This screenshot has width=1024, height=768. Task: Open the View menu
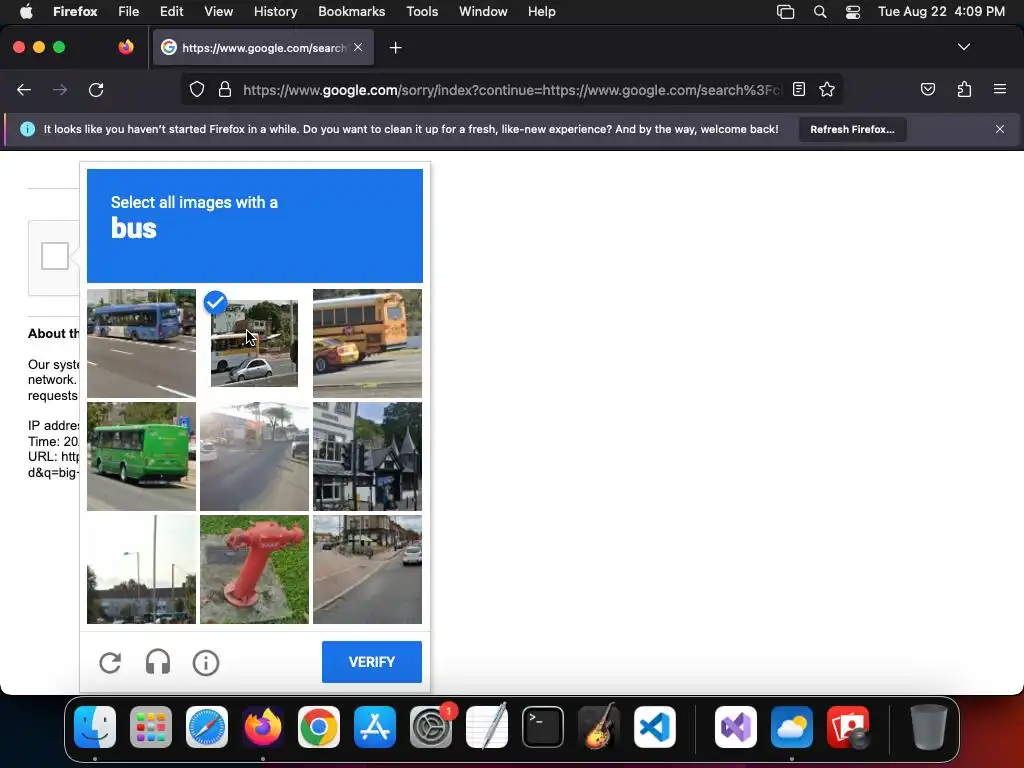pos(218,12)
